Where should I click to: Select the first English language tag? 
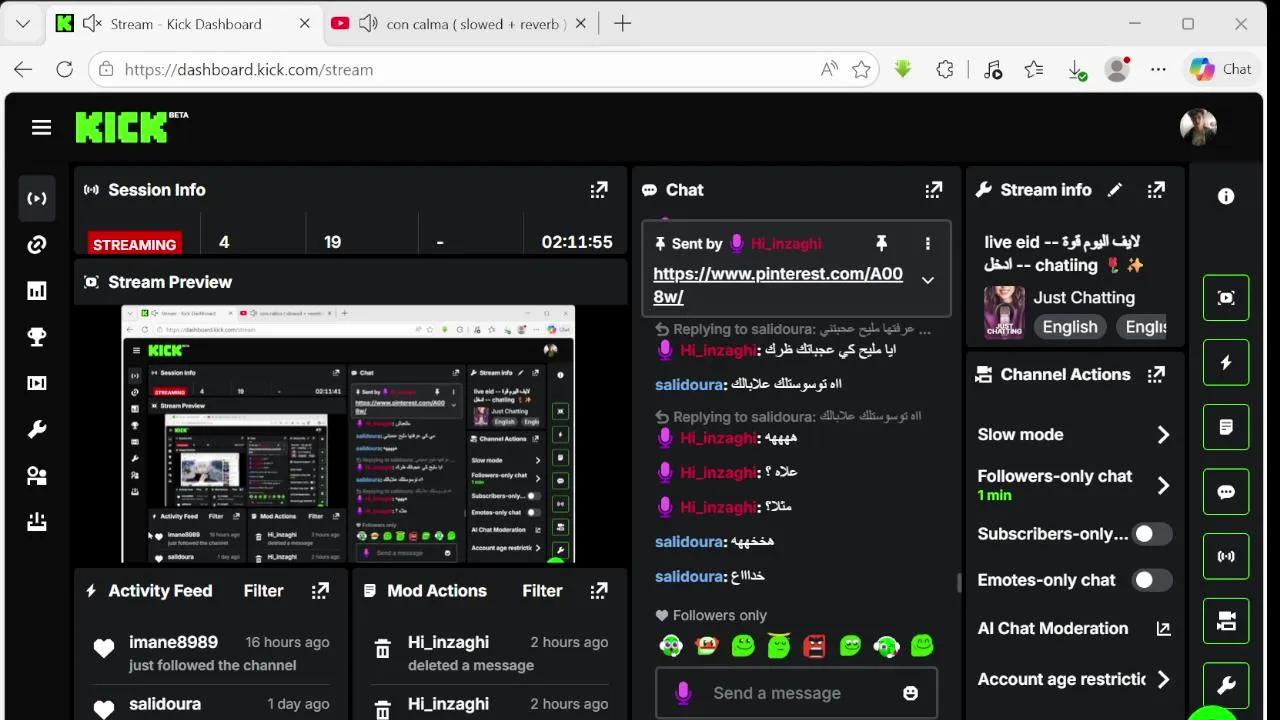[1070, 327]
